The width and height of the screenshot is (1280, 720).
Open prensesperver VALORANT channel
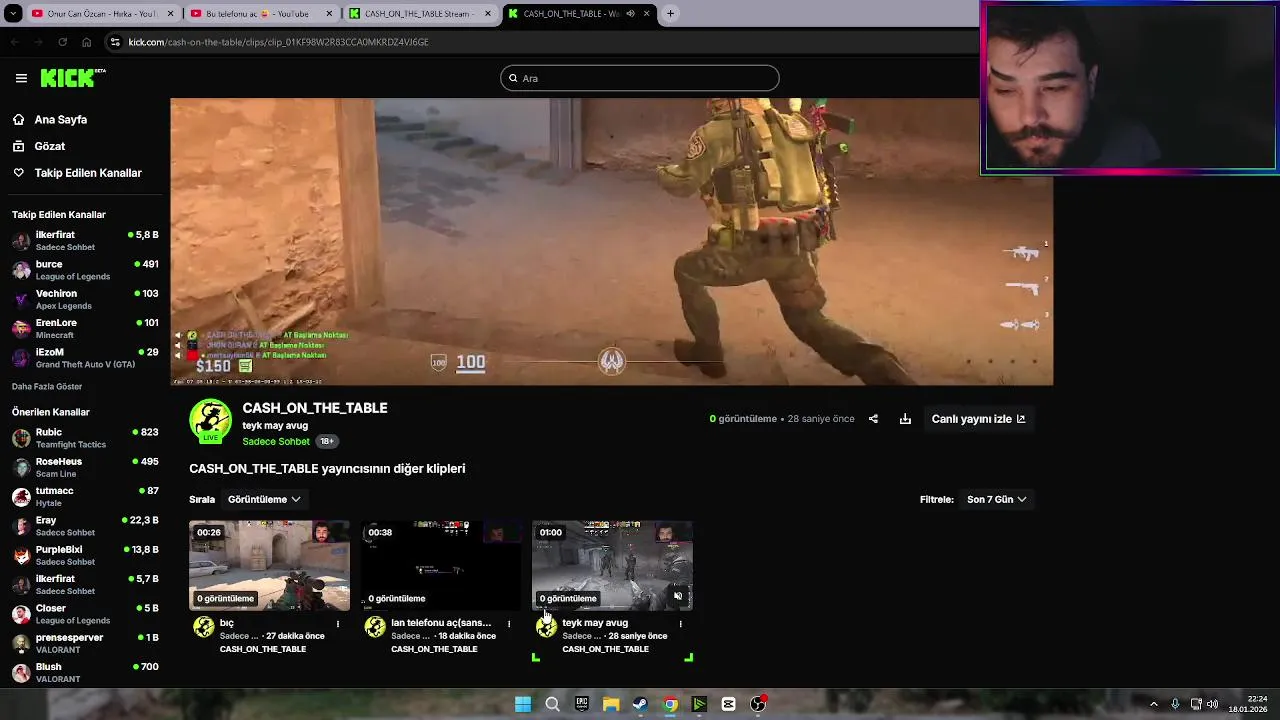pyautogui.click(x=85, y=643)
